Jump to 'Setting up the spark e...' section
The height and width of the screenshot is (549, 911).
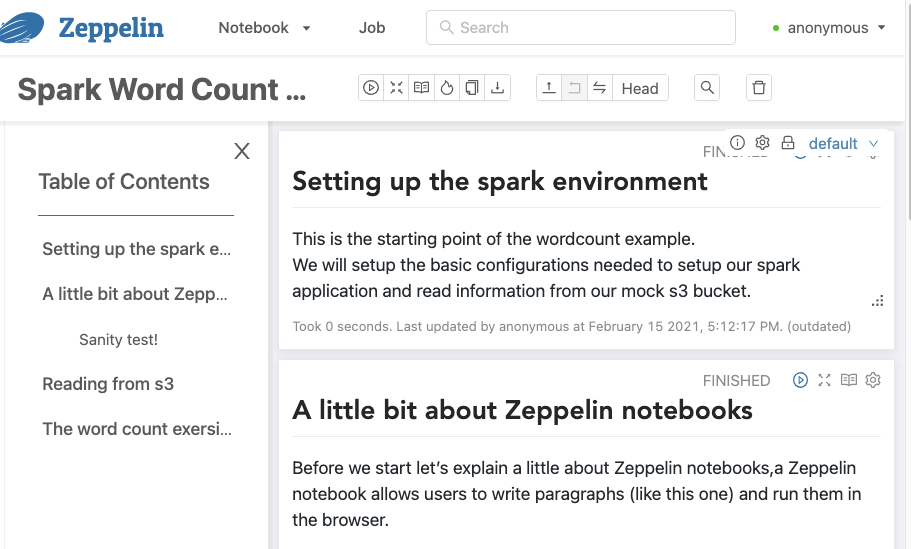(x=137, y=249)
